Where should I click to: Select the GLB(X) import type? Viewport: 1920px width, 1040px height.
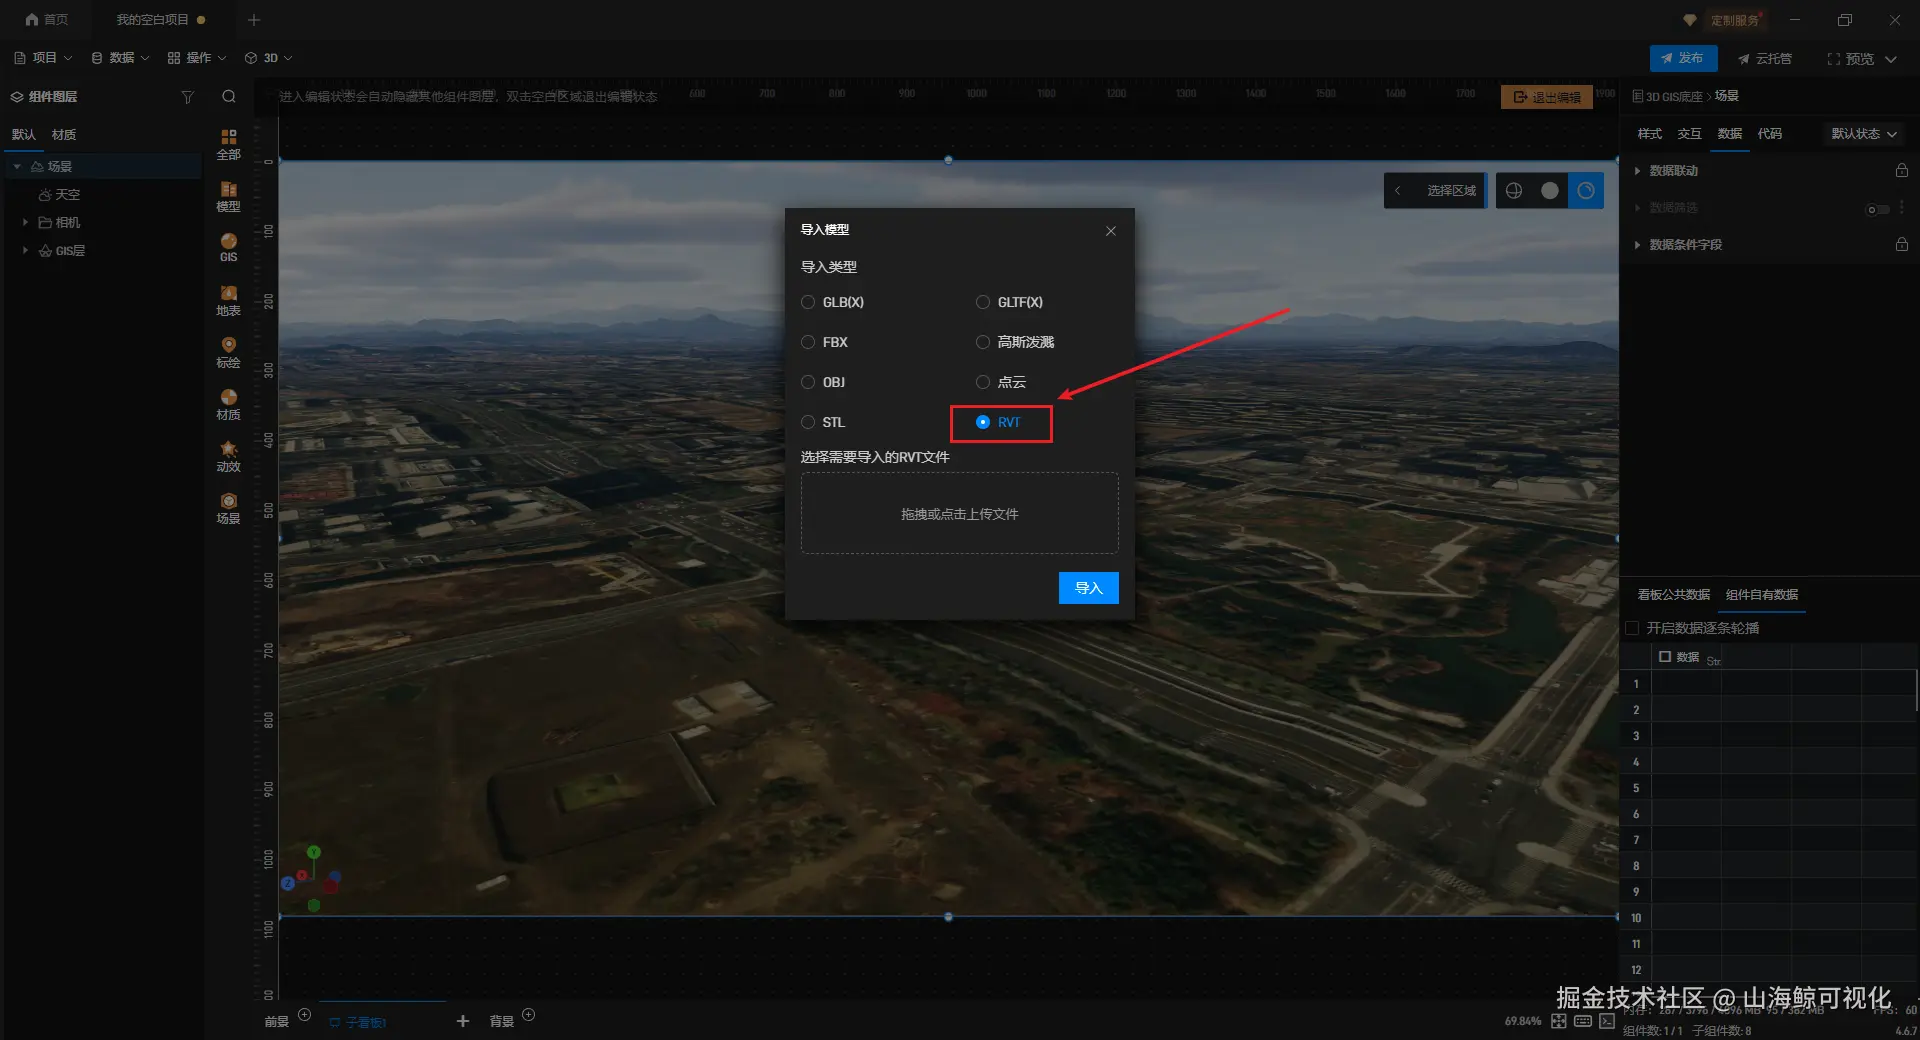point(833,302)
